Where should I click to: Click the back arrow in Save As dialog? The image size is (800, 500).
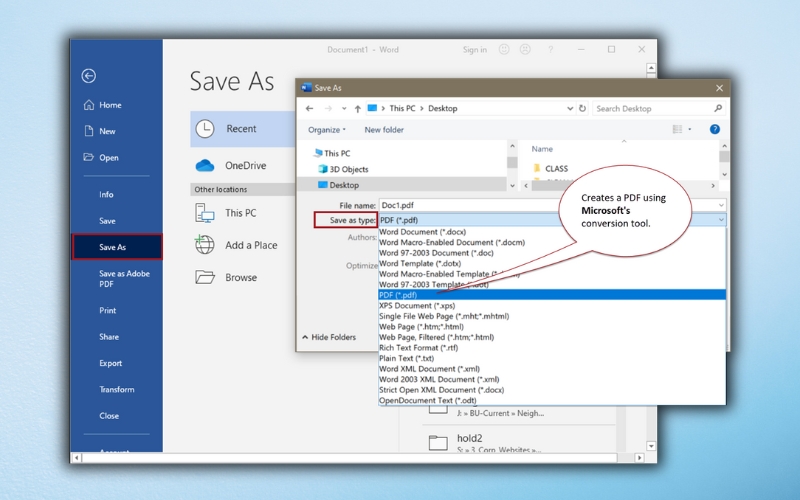click(309, 108)
